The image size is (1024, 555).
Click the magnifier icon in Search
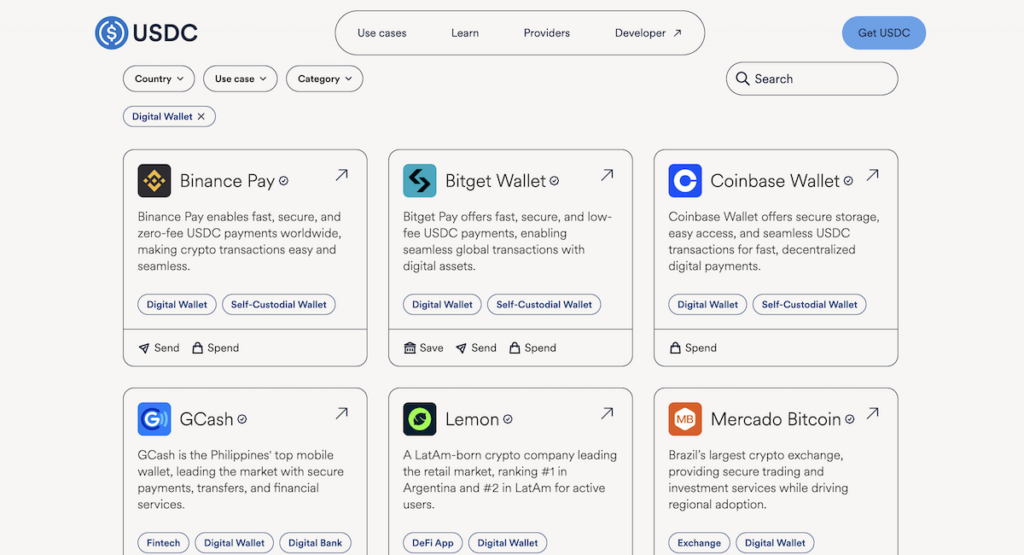[743, 78]
